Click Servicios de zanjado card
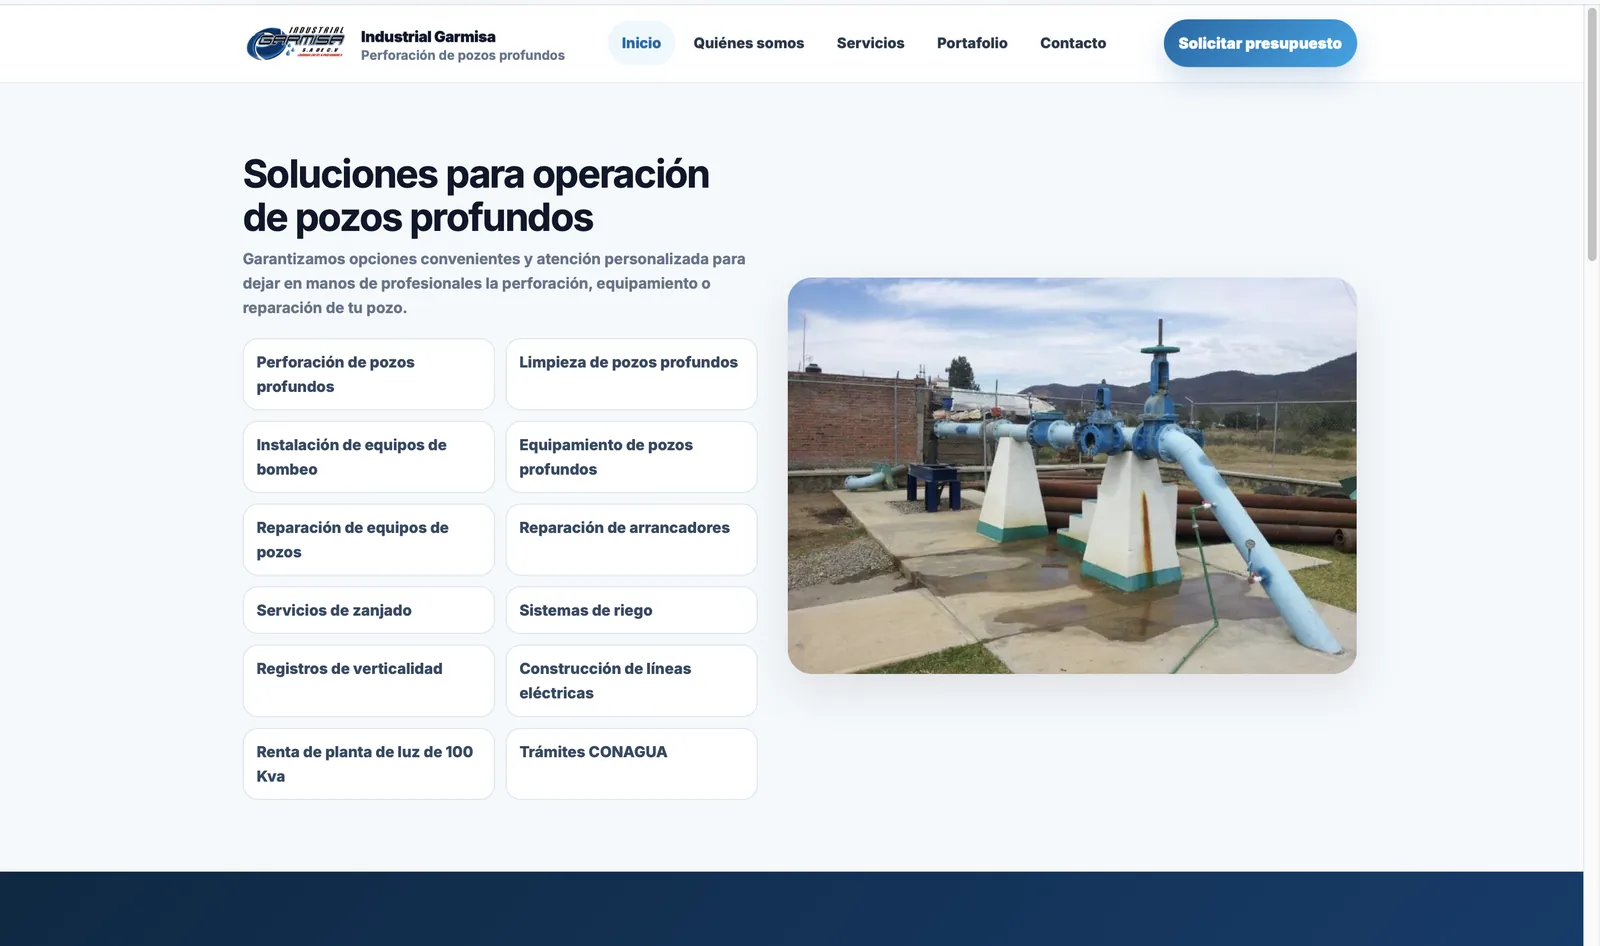 368,610
